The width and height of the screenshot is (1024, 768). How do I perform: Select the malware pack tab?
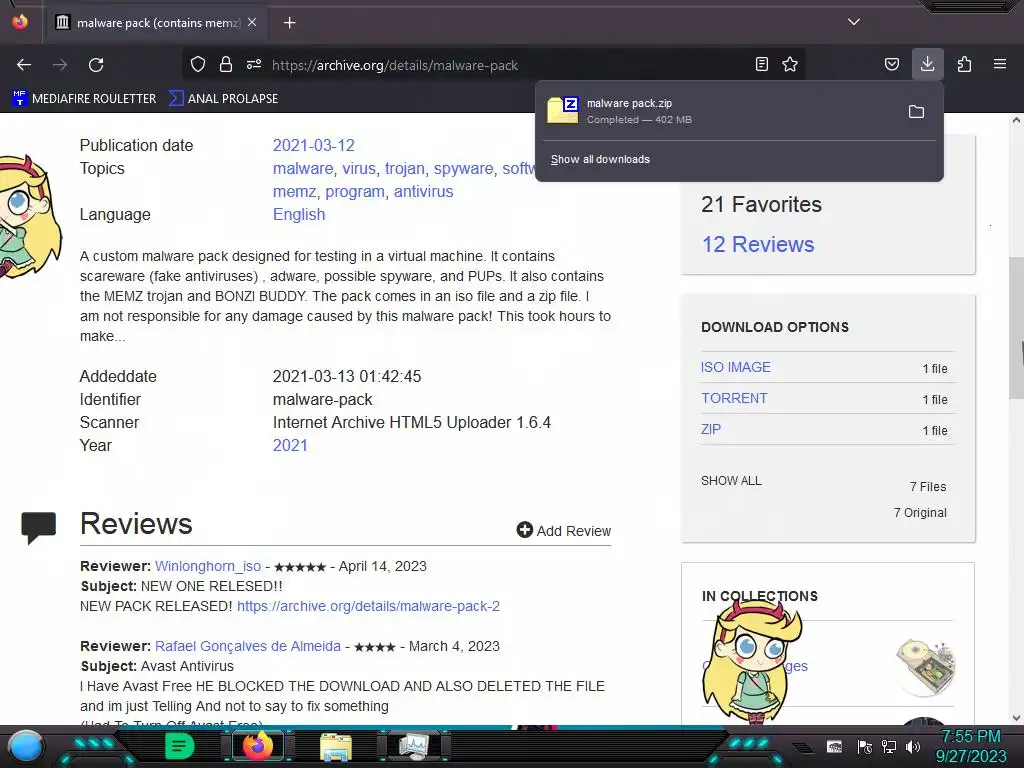point(153,23)
